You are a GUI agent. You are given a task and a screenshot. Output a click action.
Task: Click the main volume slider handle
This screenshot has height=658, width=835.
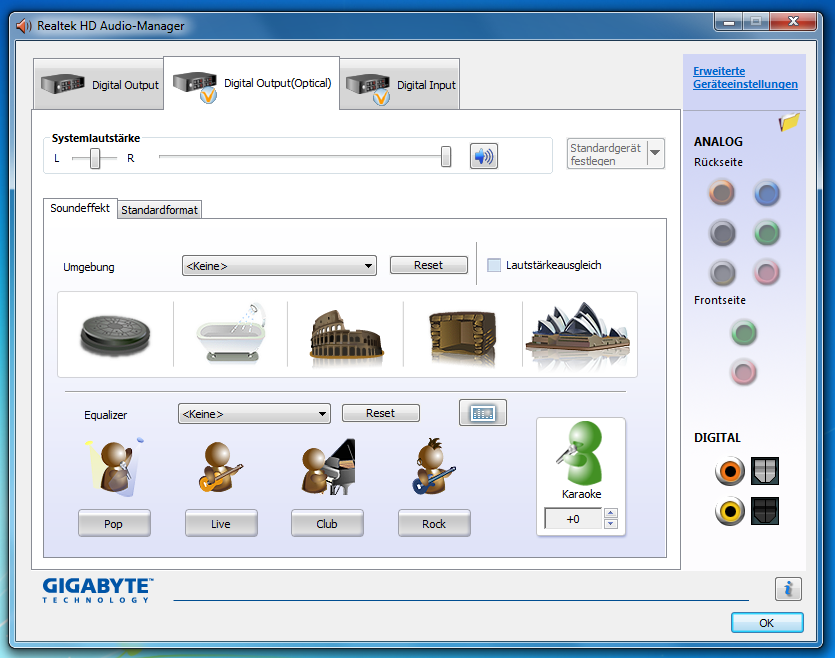coord(446,157)
